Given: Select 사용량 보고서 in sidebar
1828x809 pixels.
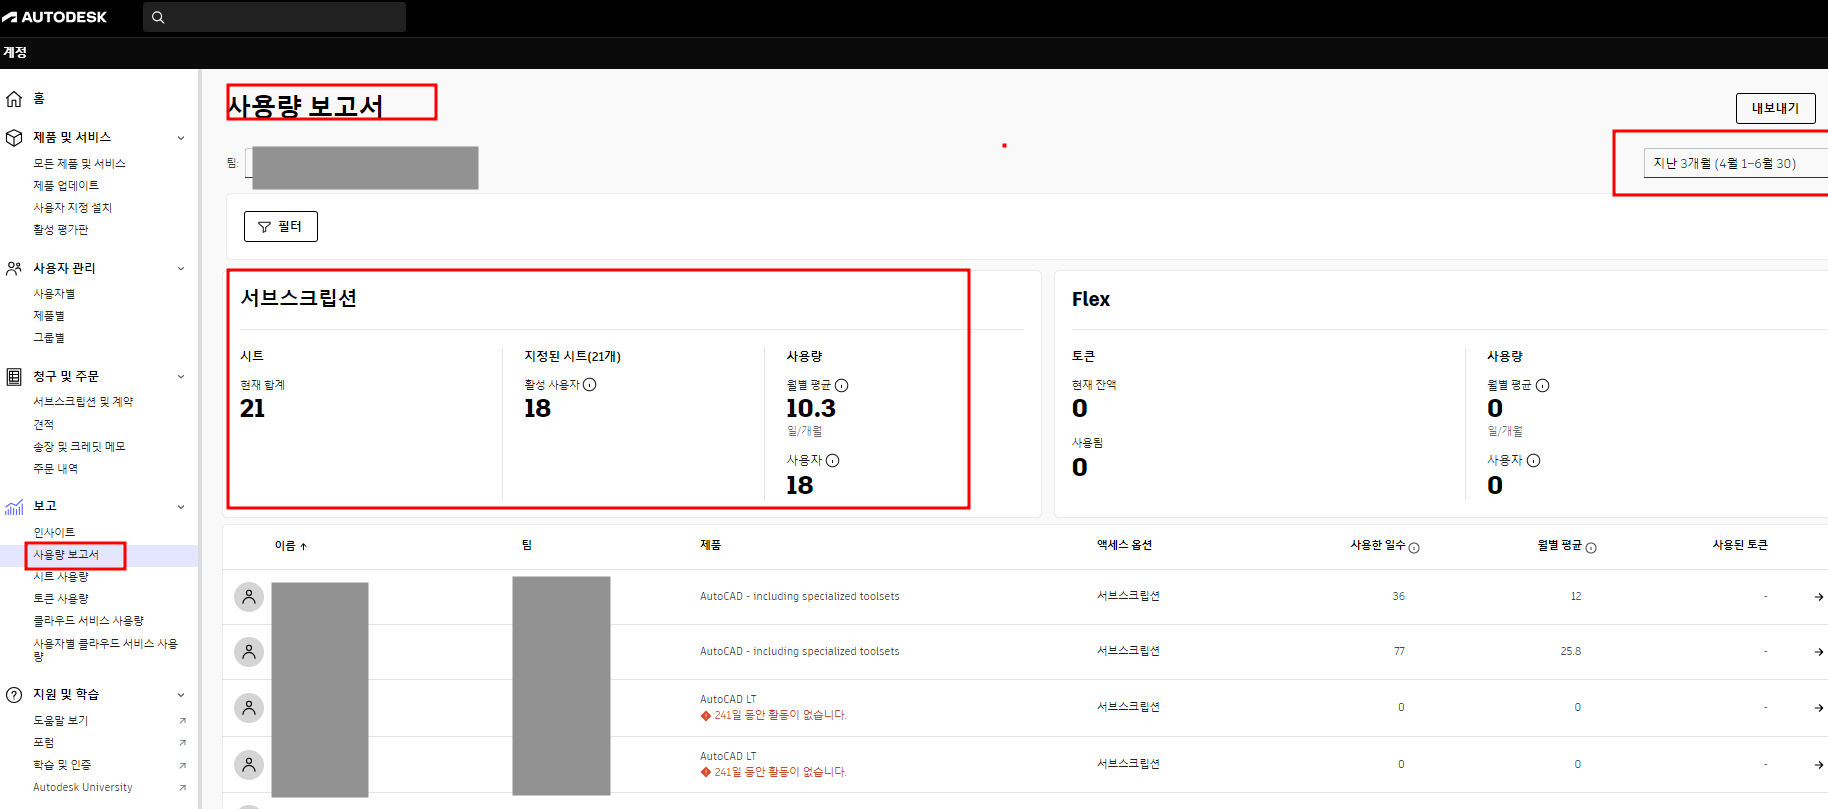Looking at the screenshot, I should pyautogui.click(x=66, y=554).
